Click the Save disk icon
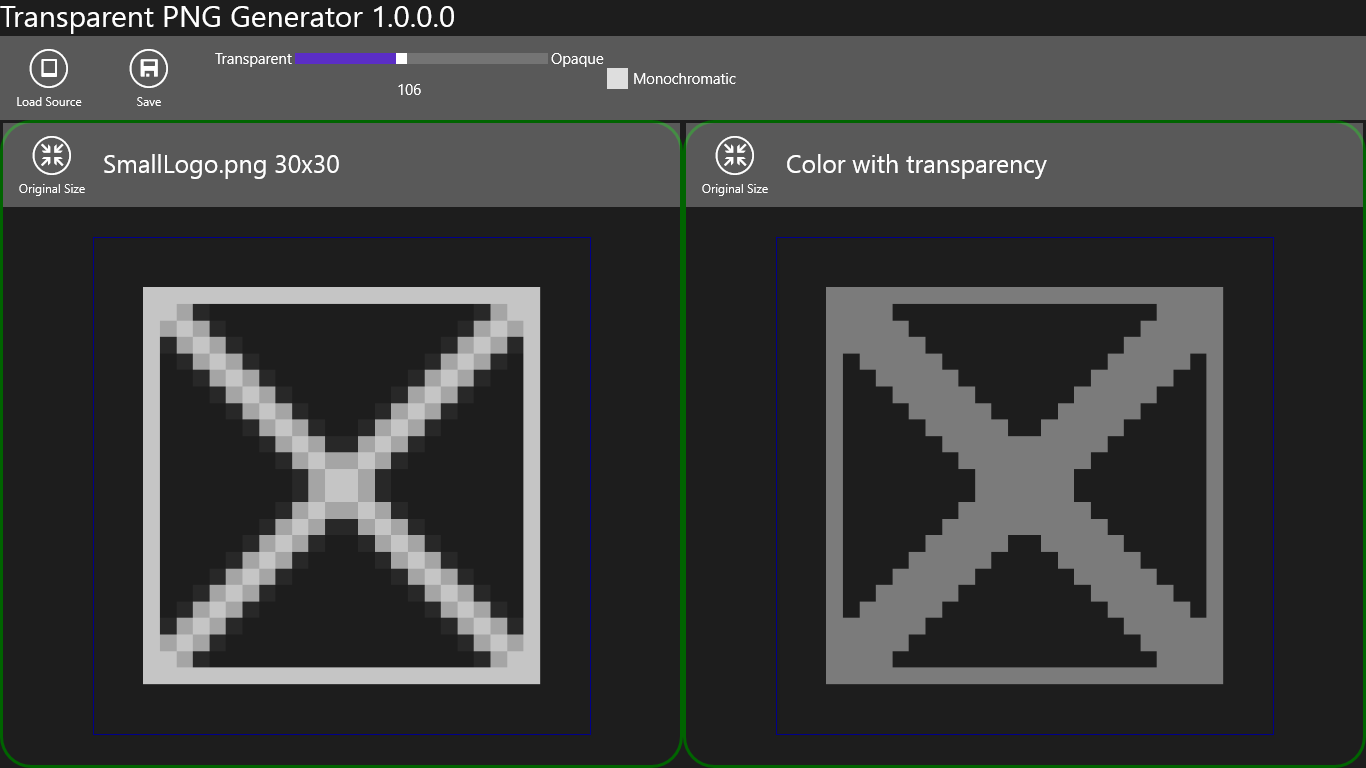This screenshot has height=768, width=1366. [x=149, y=69]
